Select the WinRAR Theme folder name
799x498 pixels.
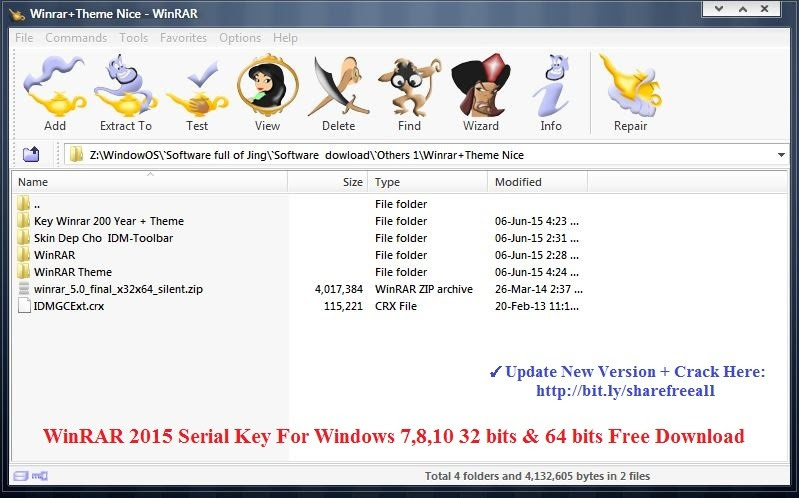tap(73, 272)
